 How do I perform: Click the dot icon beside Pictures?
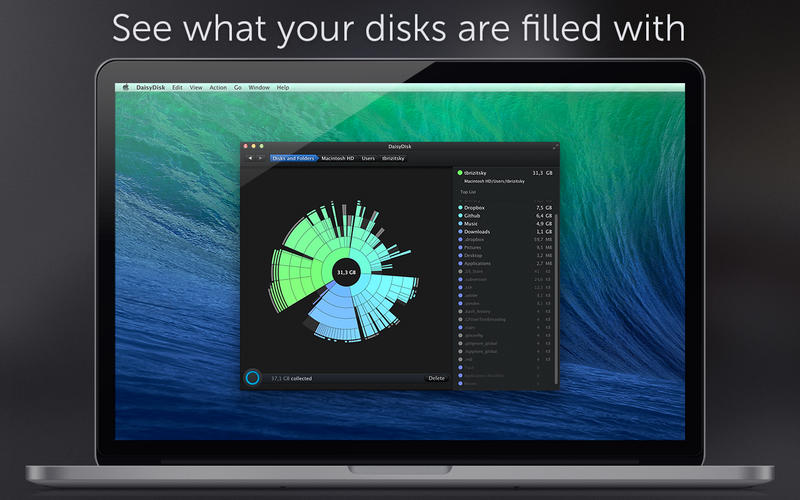click(x=460, y=247)
